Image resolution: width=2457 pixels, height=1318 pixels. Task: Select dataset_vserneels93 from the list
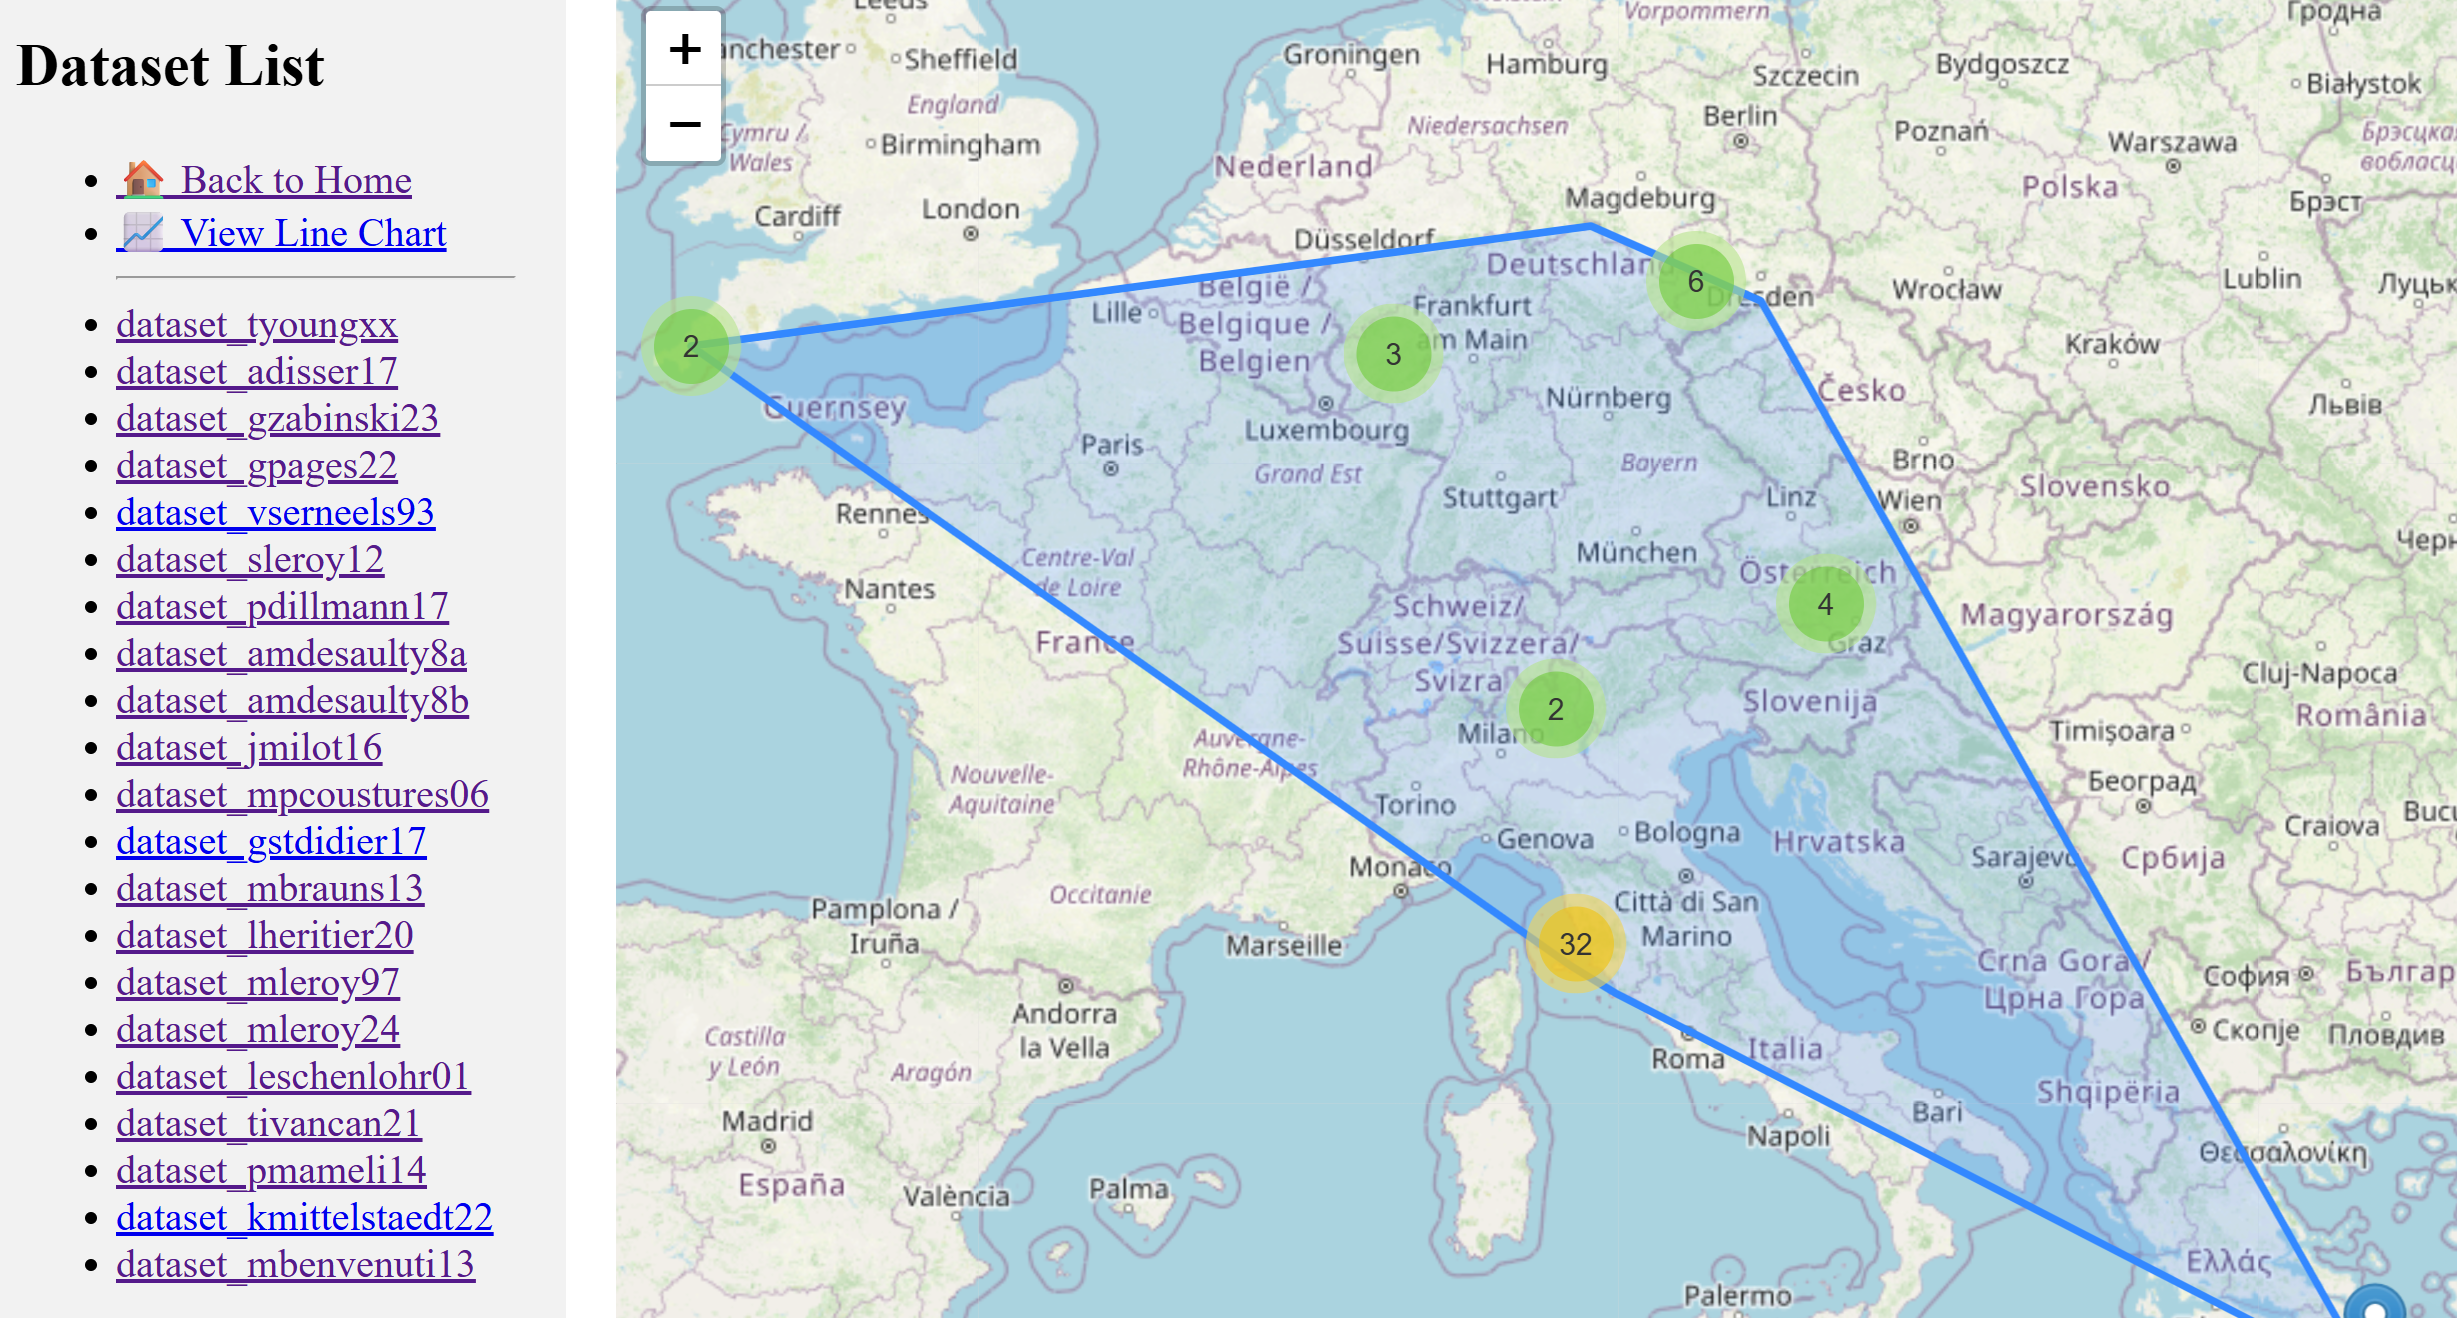pos(275,513)
